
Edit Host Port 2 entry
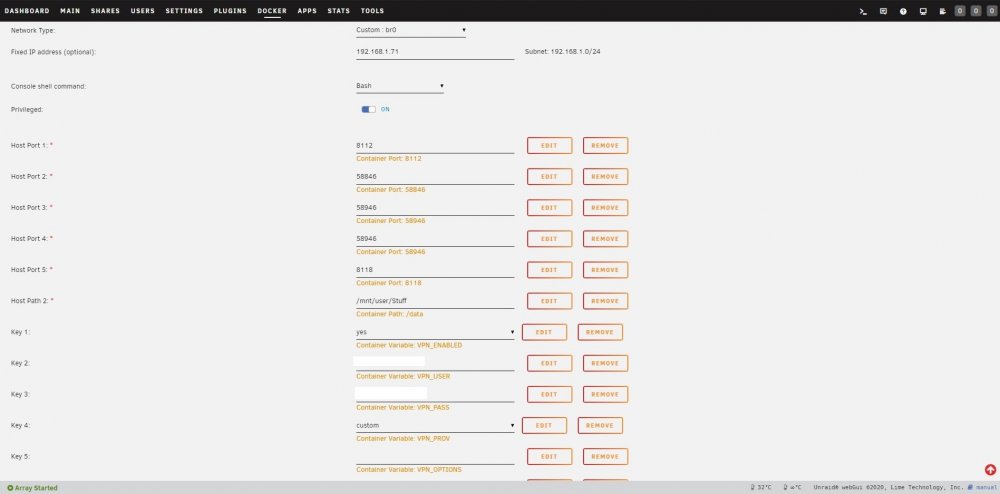[549, 177]
